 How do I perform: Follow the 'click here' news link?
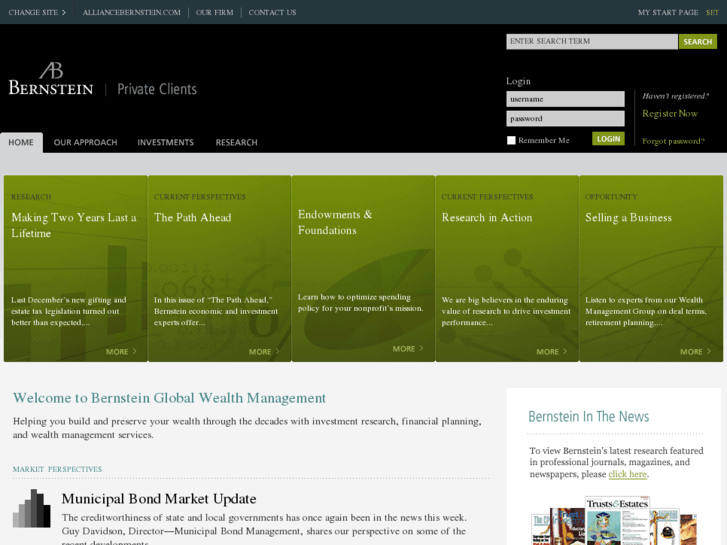[x=627, y=474]
